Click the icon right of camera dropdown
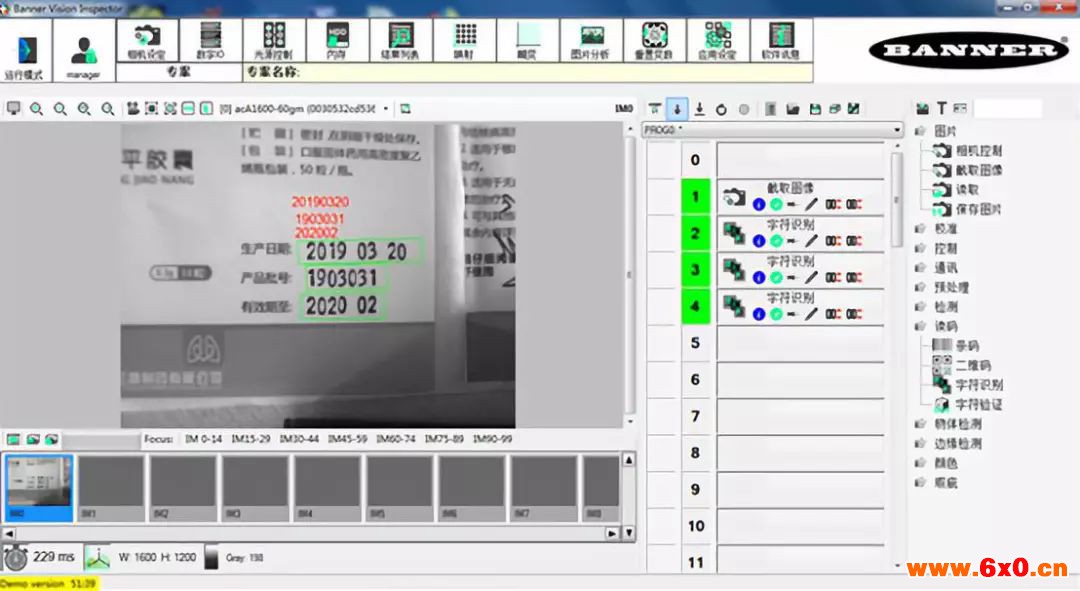The height and width of the screenshot is (591, 1080). tap(406, 109)
